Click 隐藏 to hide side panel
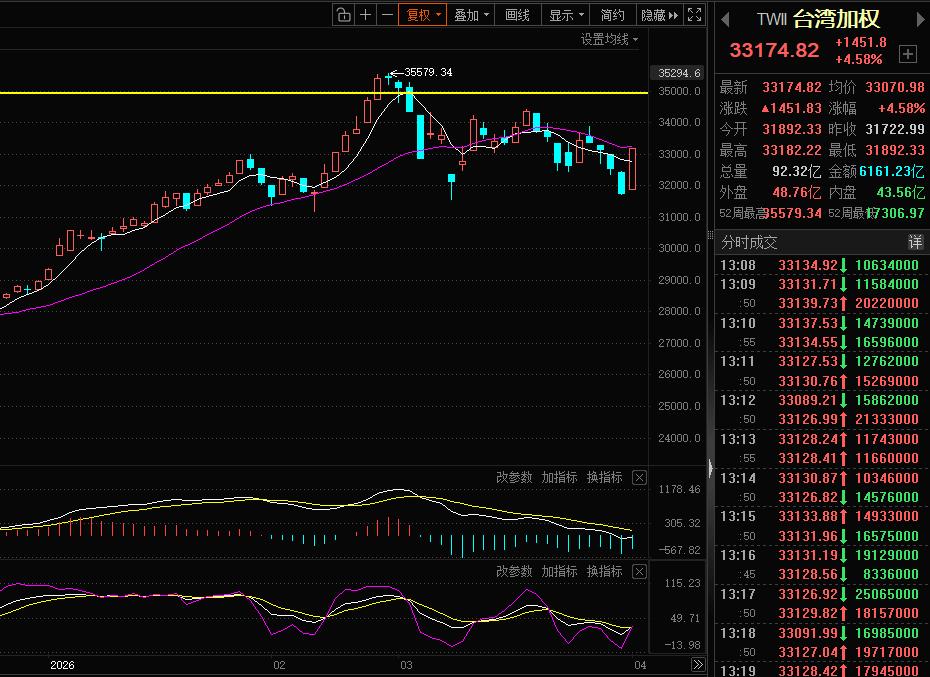Image resolution: width=930 pixels, height=677 pixels. click(x=659, y=15)
